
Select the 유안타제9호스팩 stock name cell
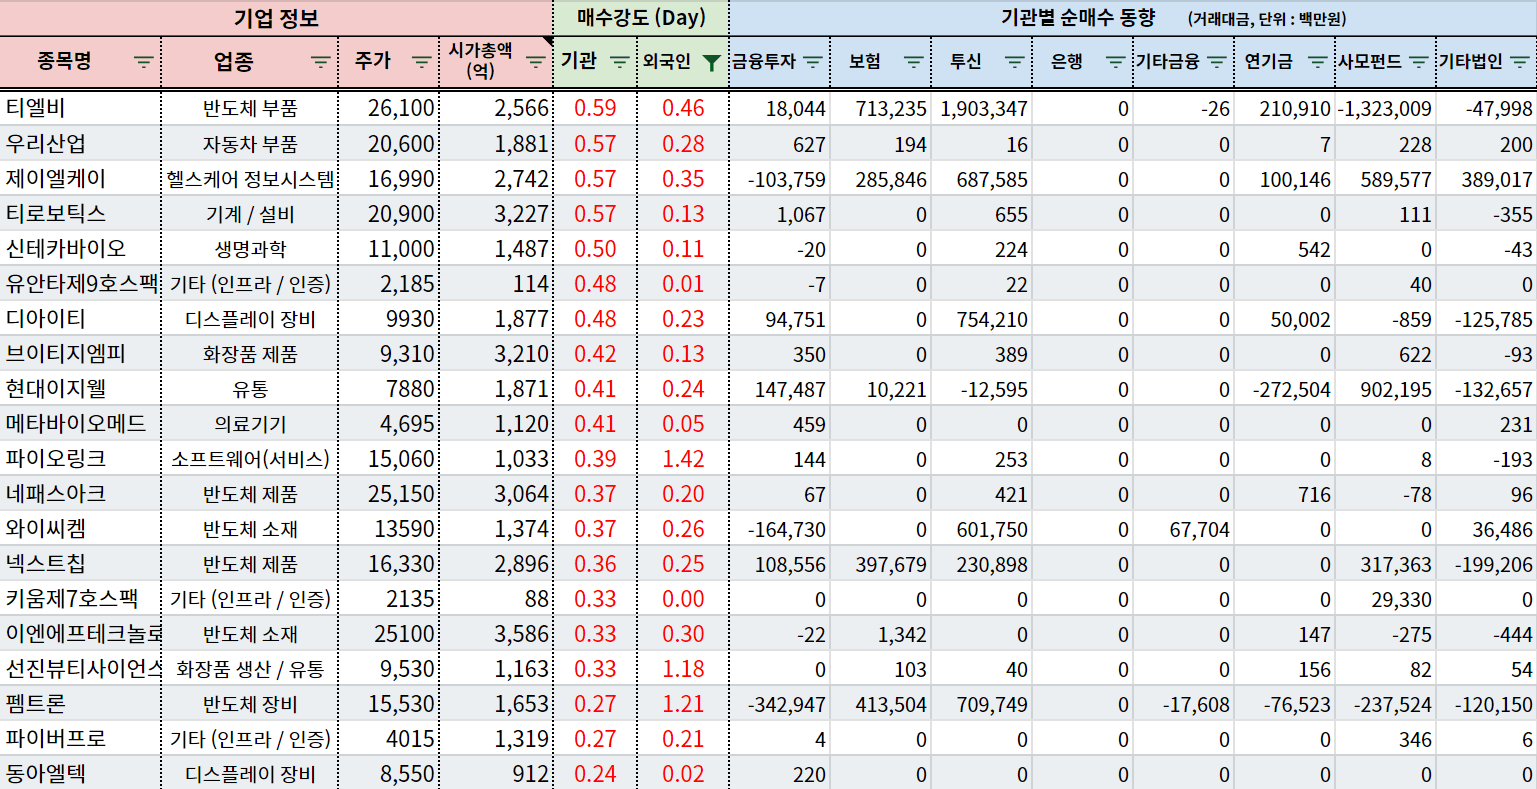click(80, 283)
